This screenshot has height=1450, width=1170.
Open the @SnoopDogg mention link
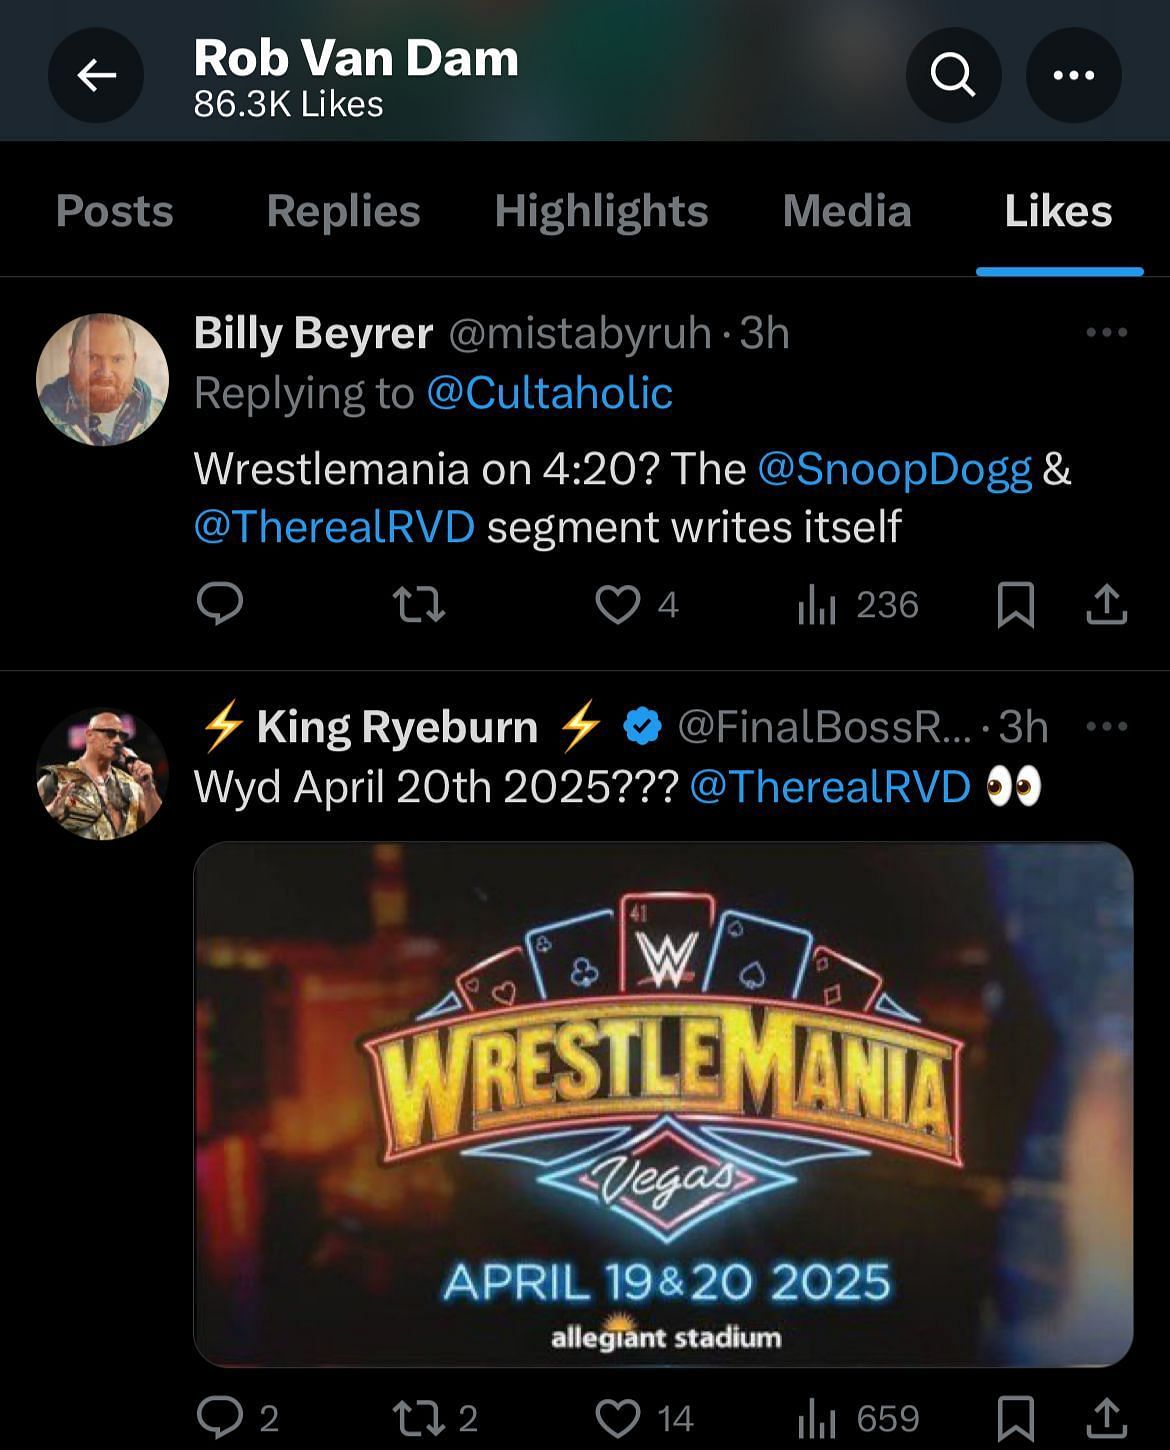click(x=894, y=468)
